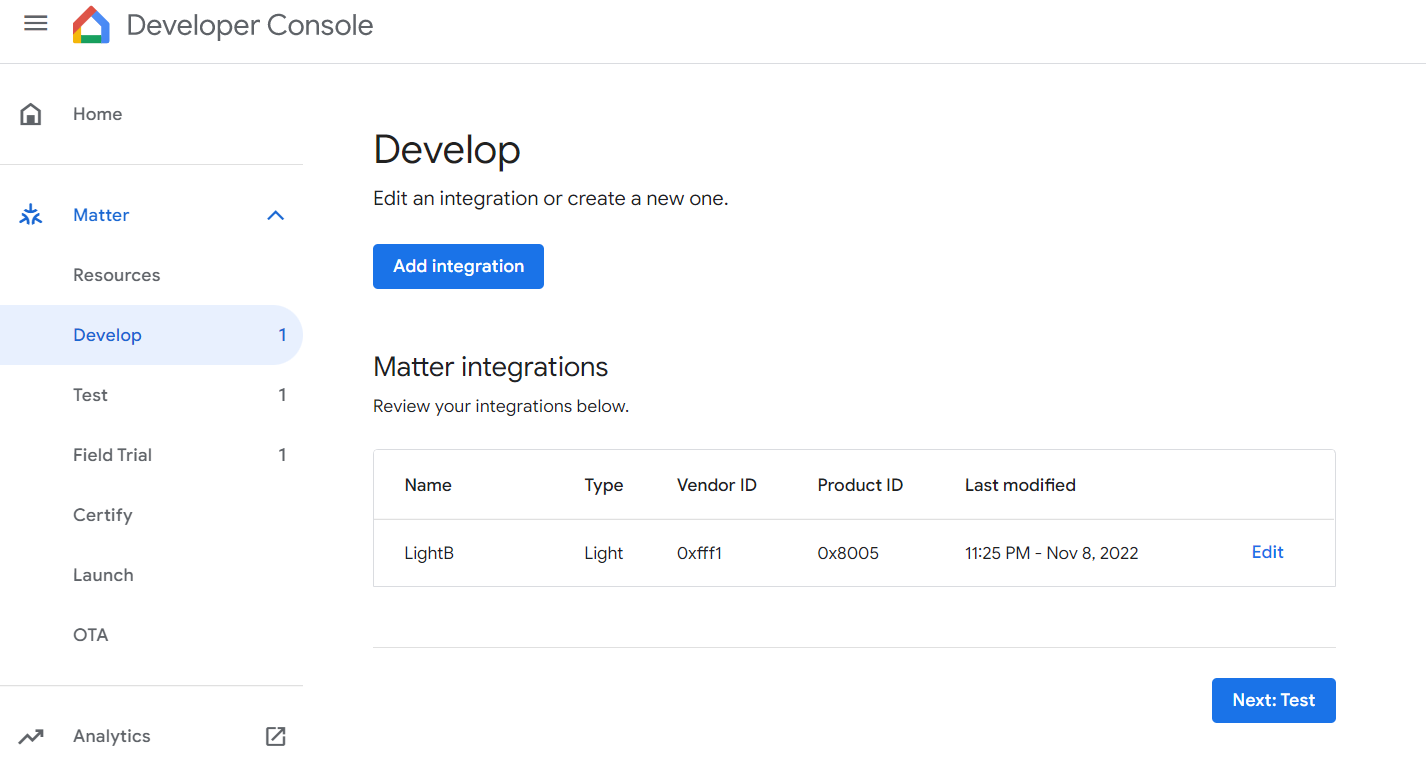
Task: Click the Developer Console title
Action: click(x=250, y=25)
